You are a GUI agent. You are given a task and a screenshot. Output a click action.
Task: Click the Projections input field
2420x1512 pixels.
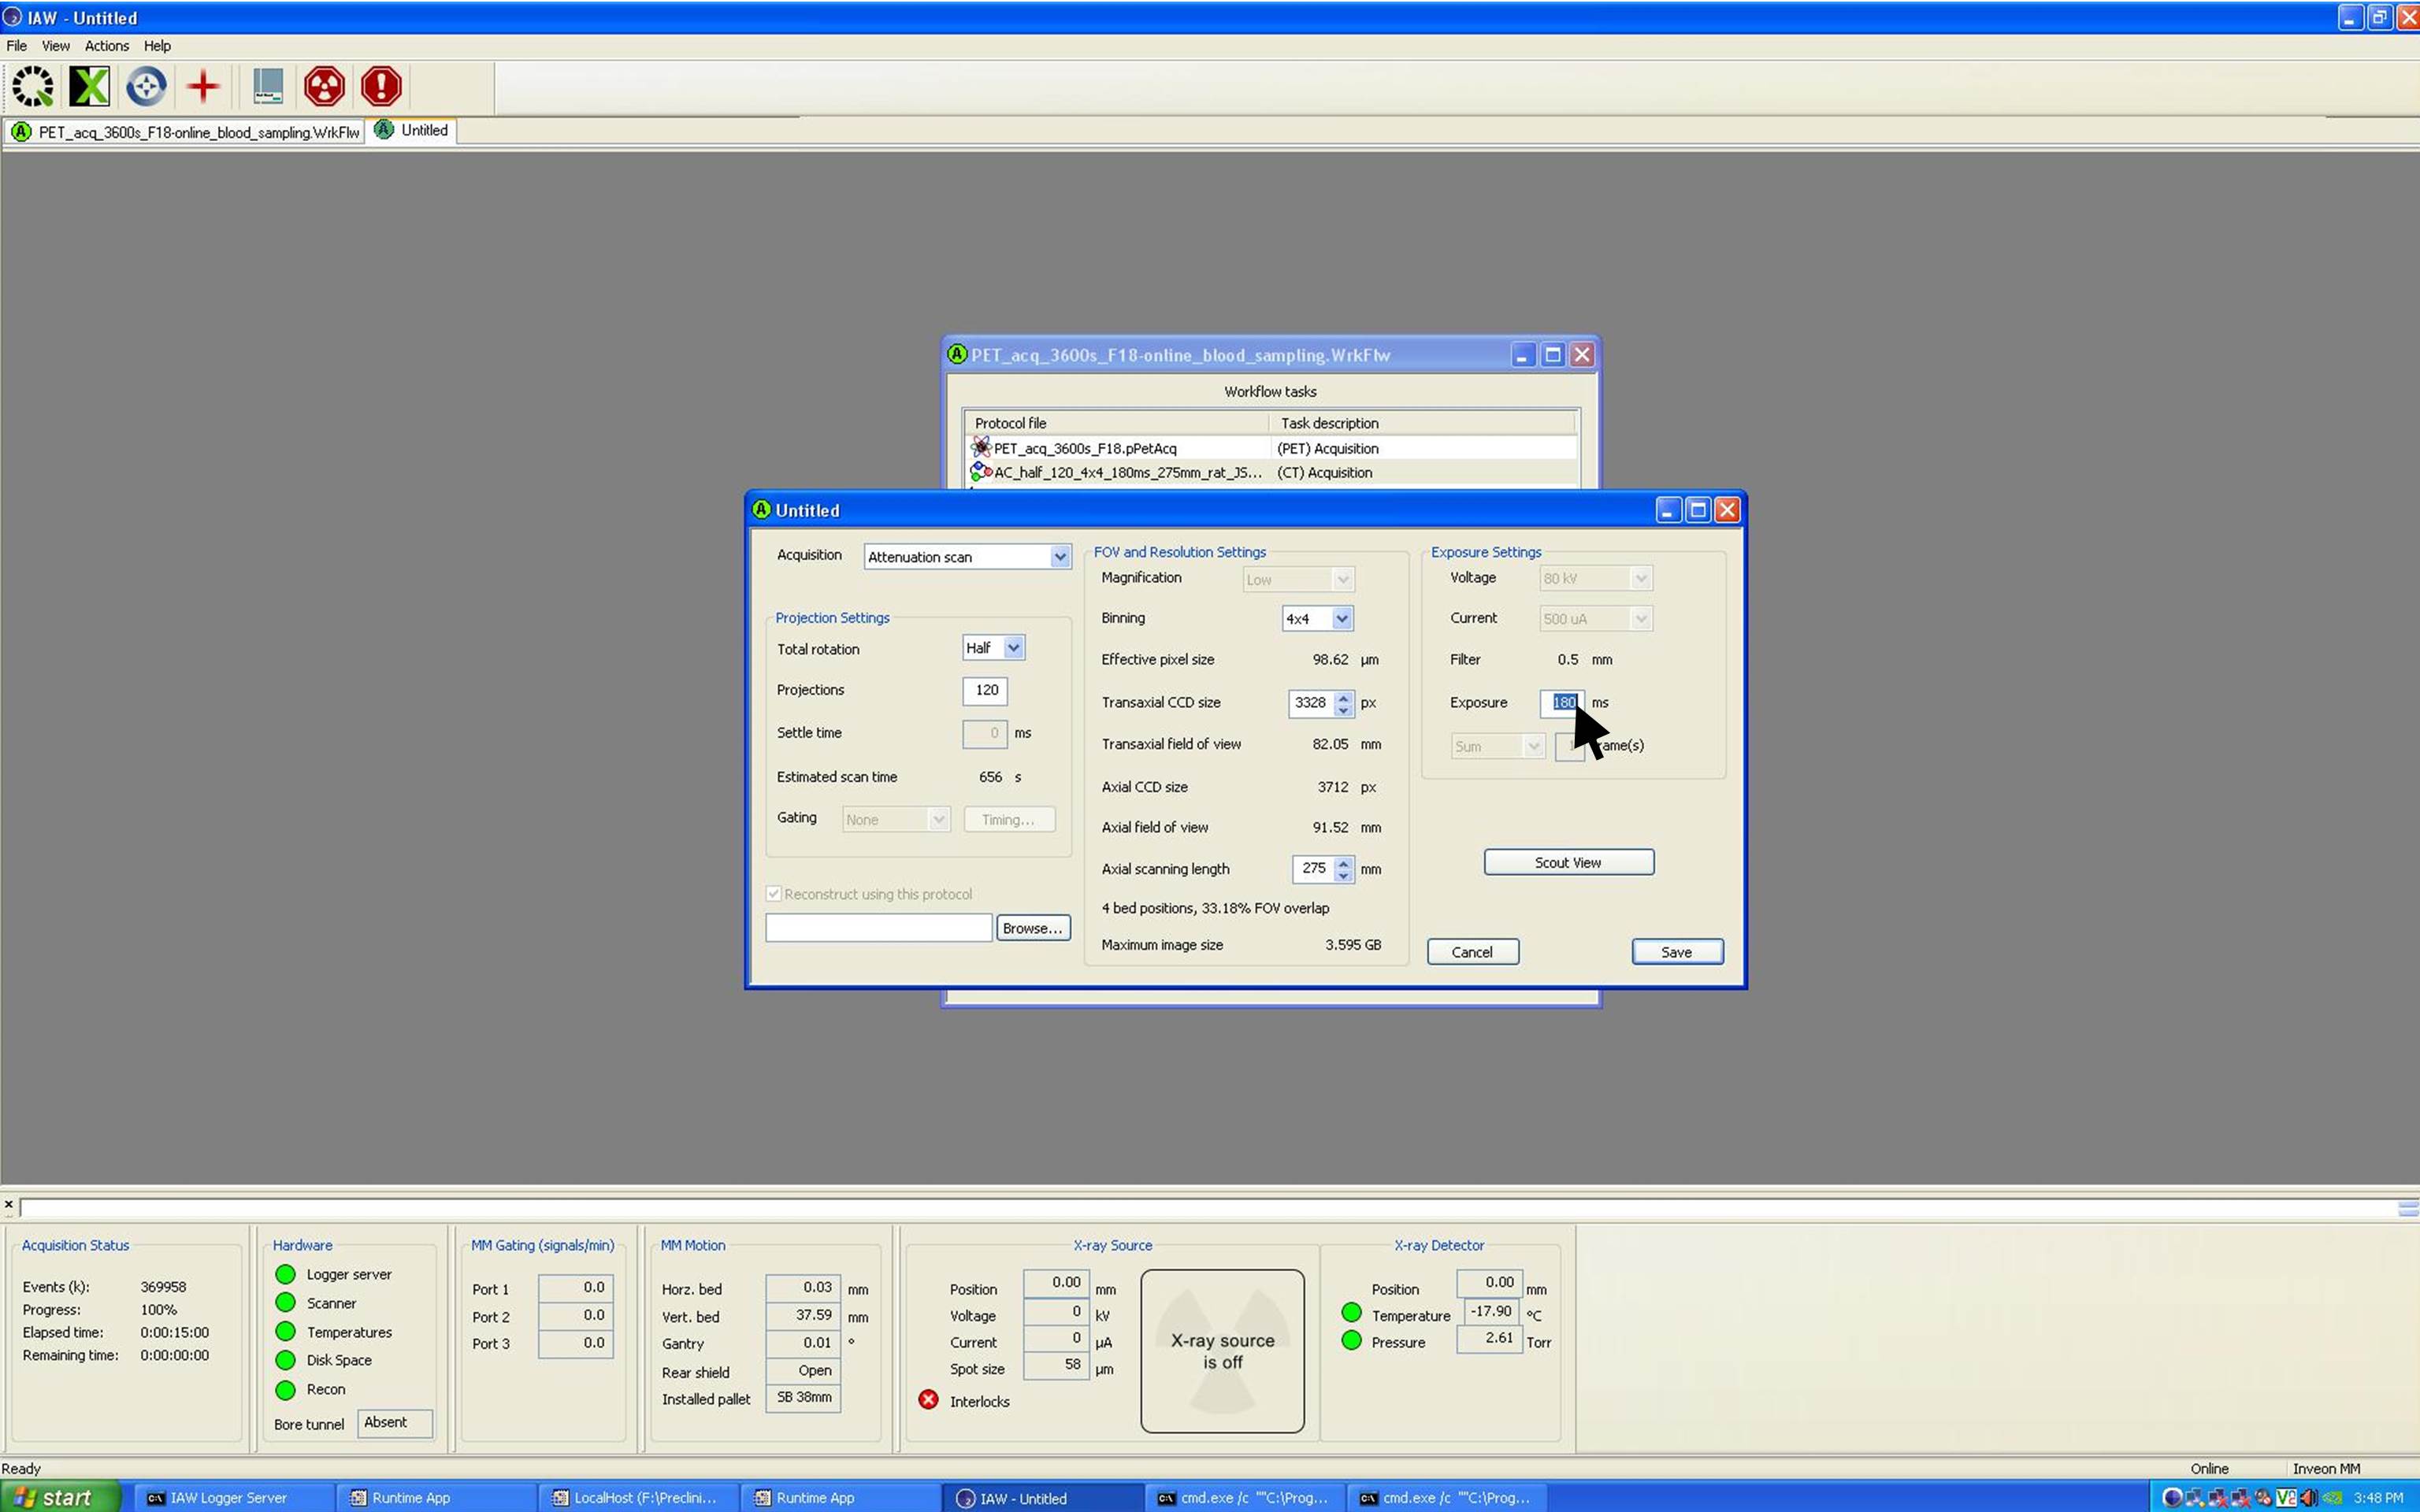click(x=985, y=690)
